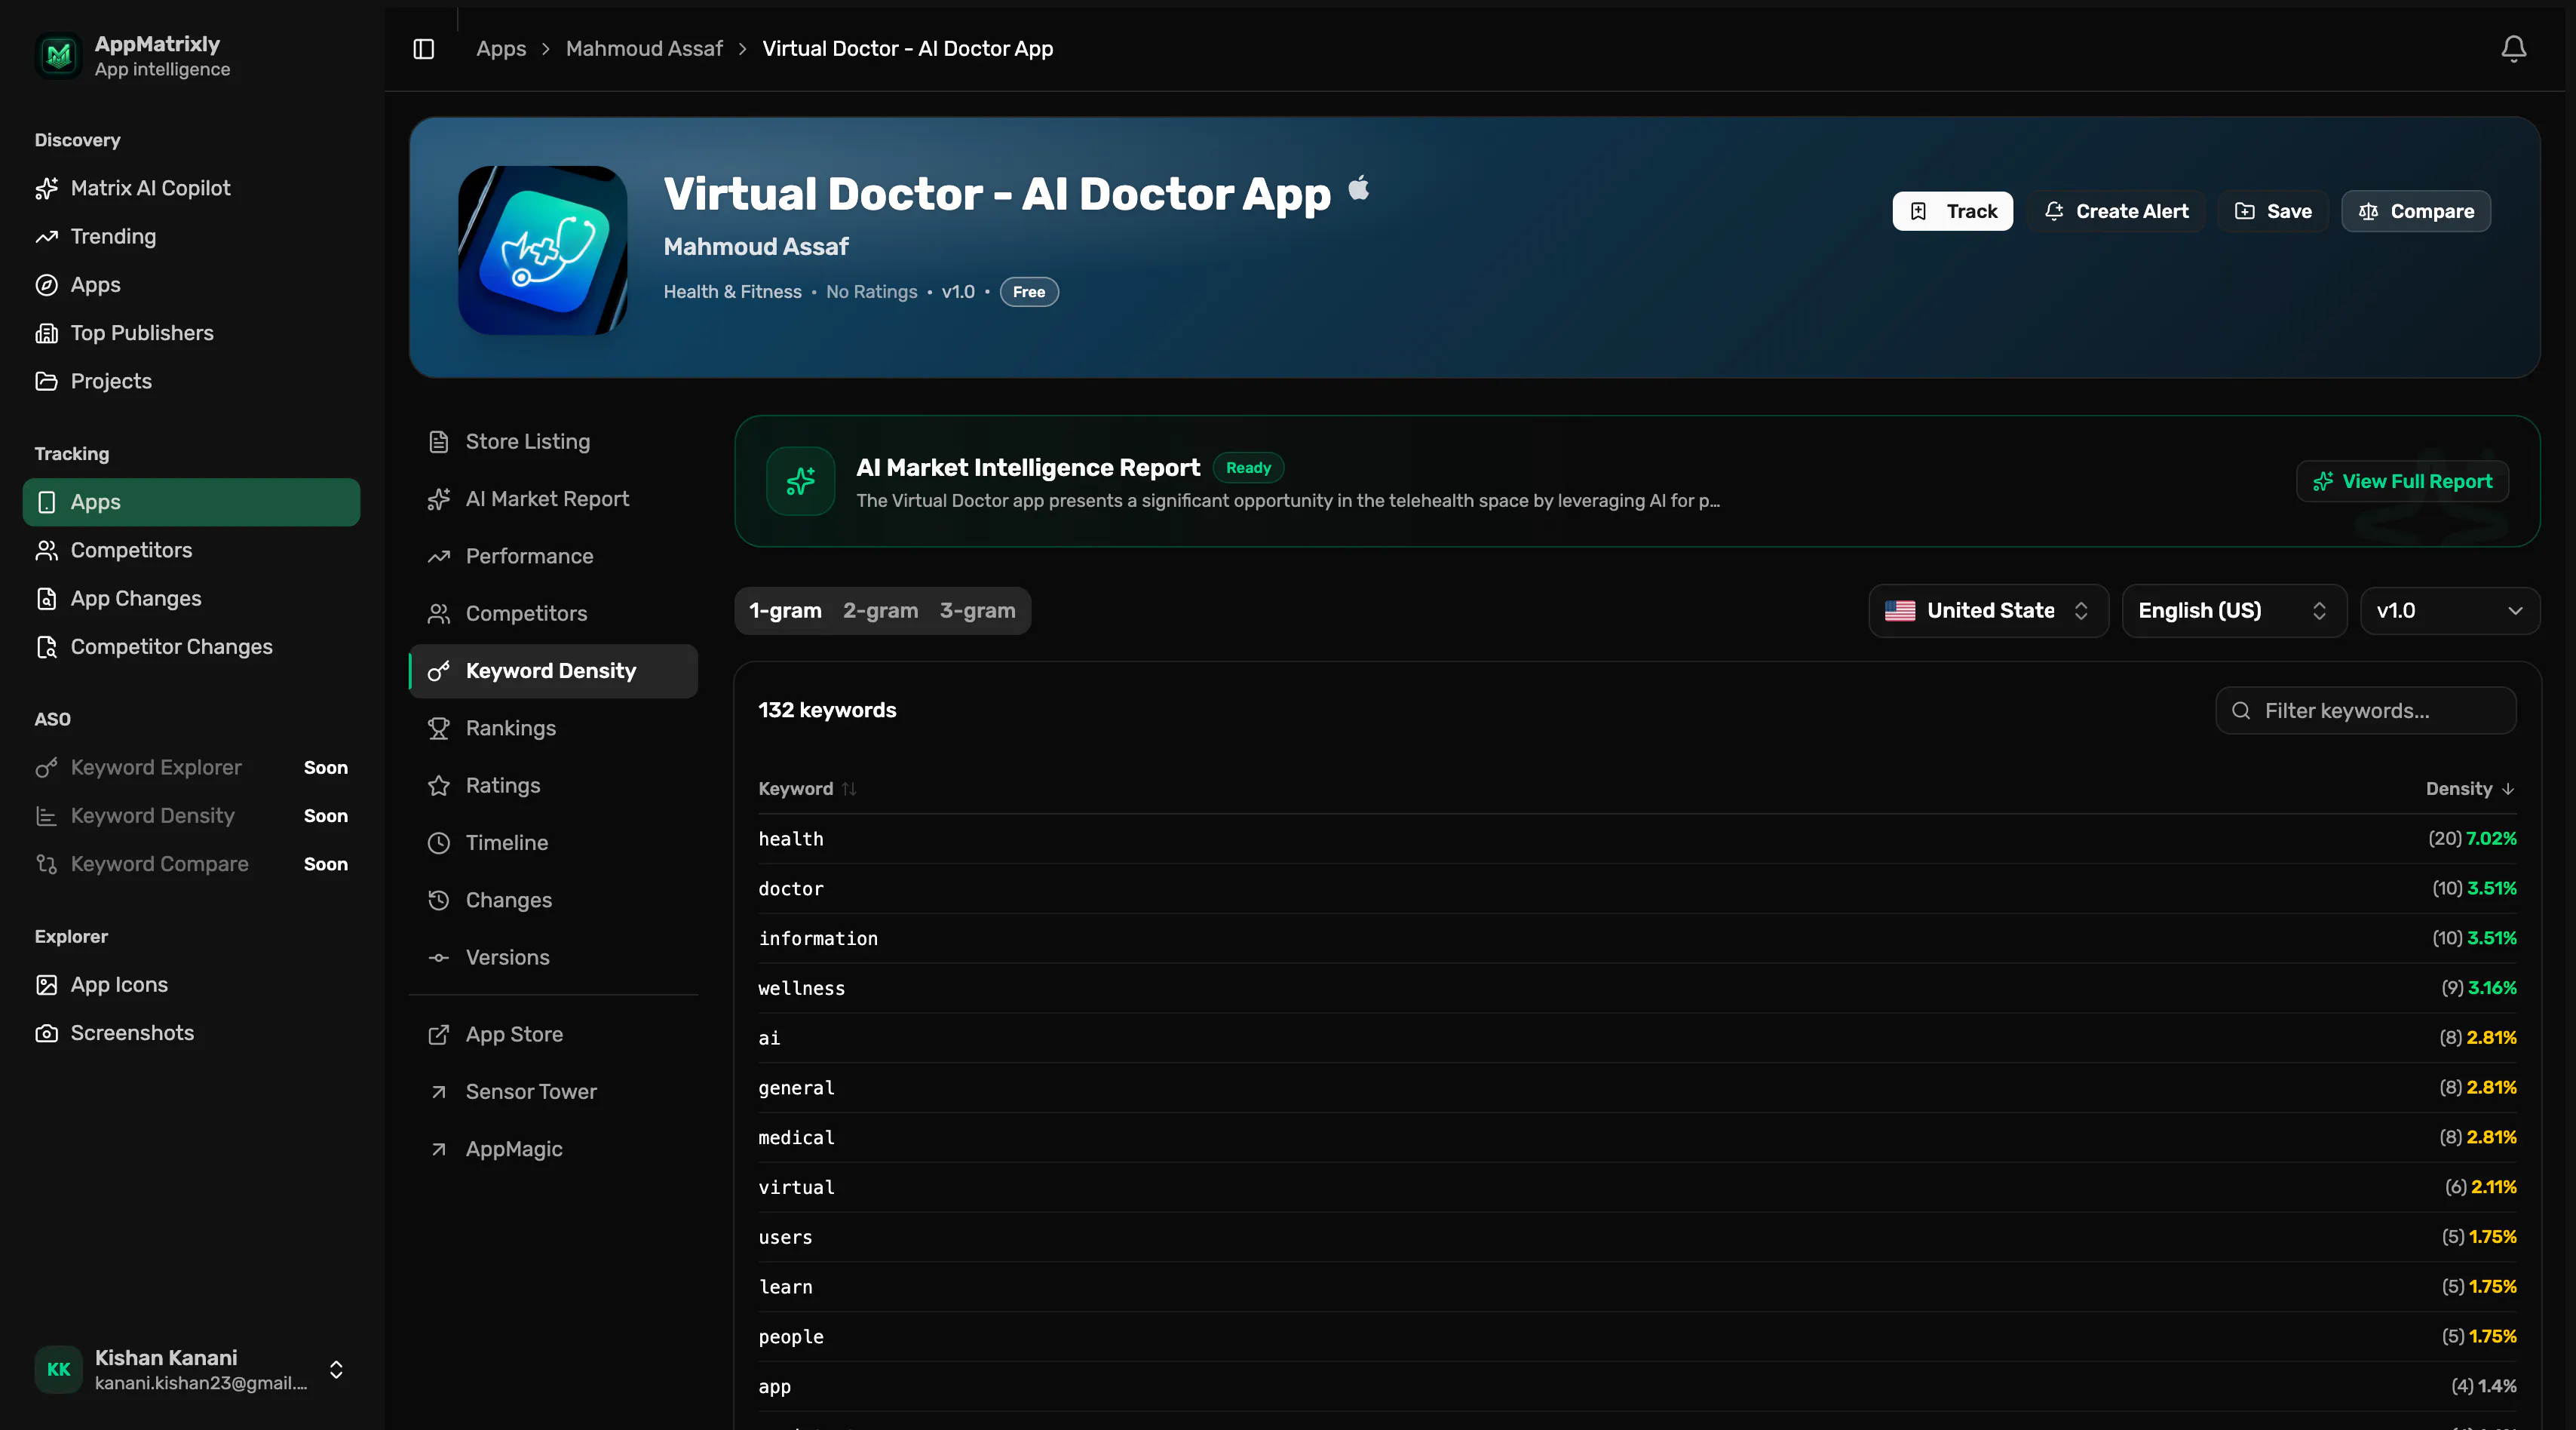The image size is (2576, 1430).
Task: Open Sensor Tower external link
Action: click(x=553, y=1092)
